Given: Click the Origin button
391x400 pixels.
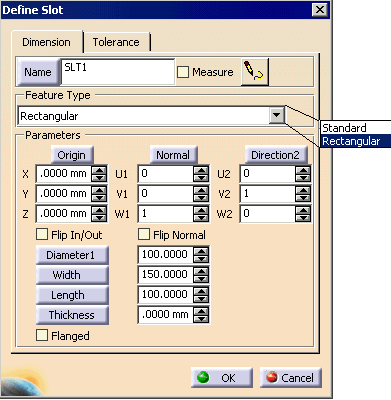Looking at the screenshot, I should [72, 155].
